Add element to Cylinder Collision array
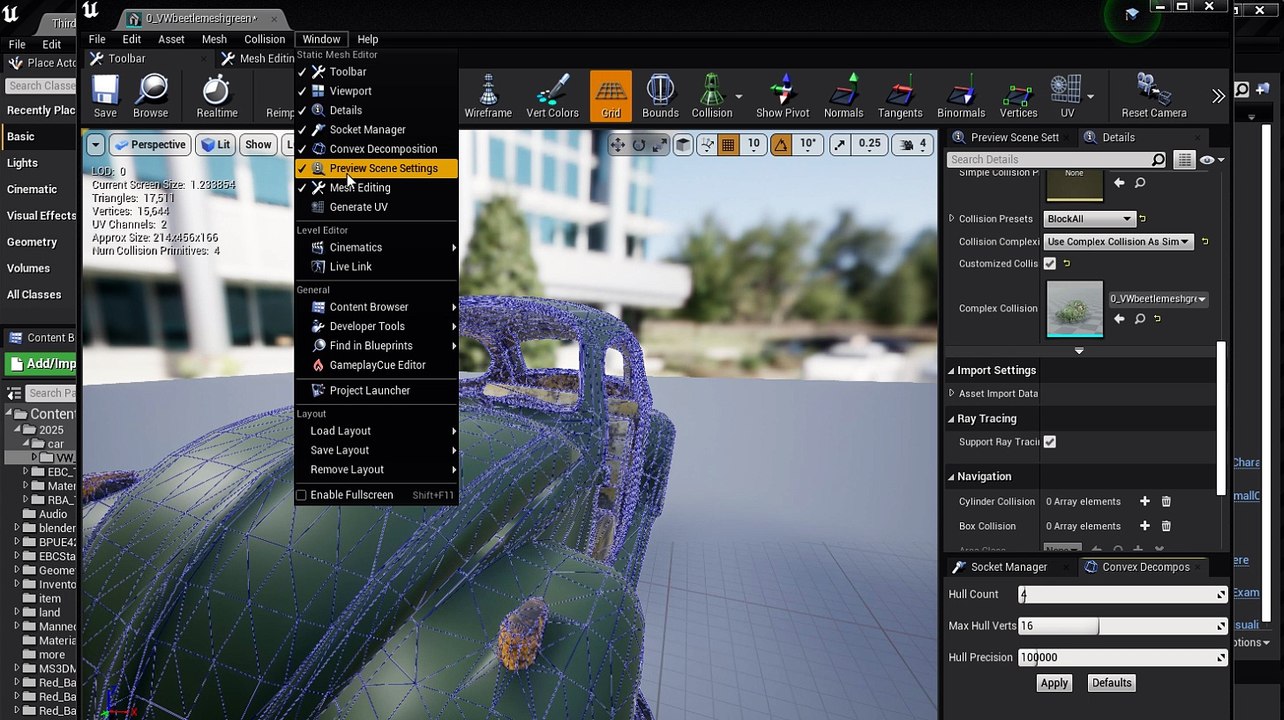The image size is (1284, 720). point(1144,502)
